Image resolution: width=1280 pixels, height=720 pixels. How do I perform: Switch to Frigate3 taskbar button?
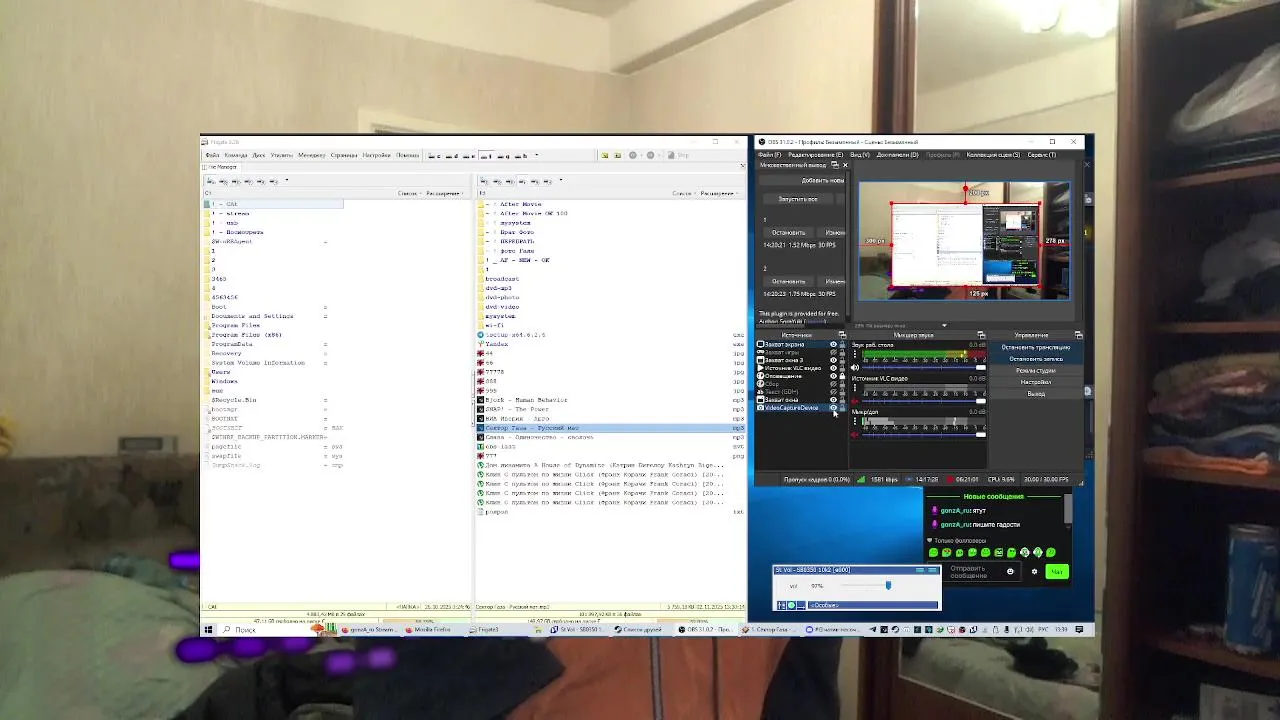488,630
